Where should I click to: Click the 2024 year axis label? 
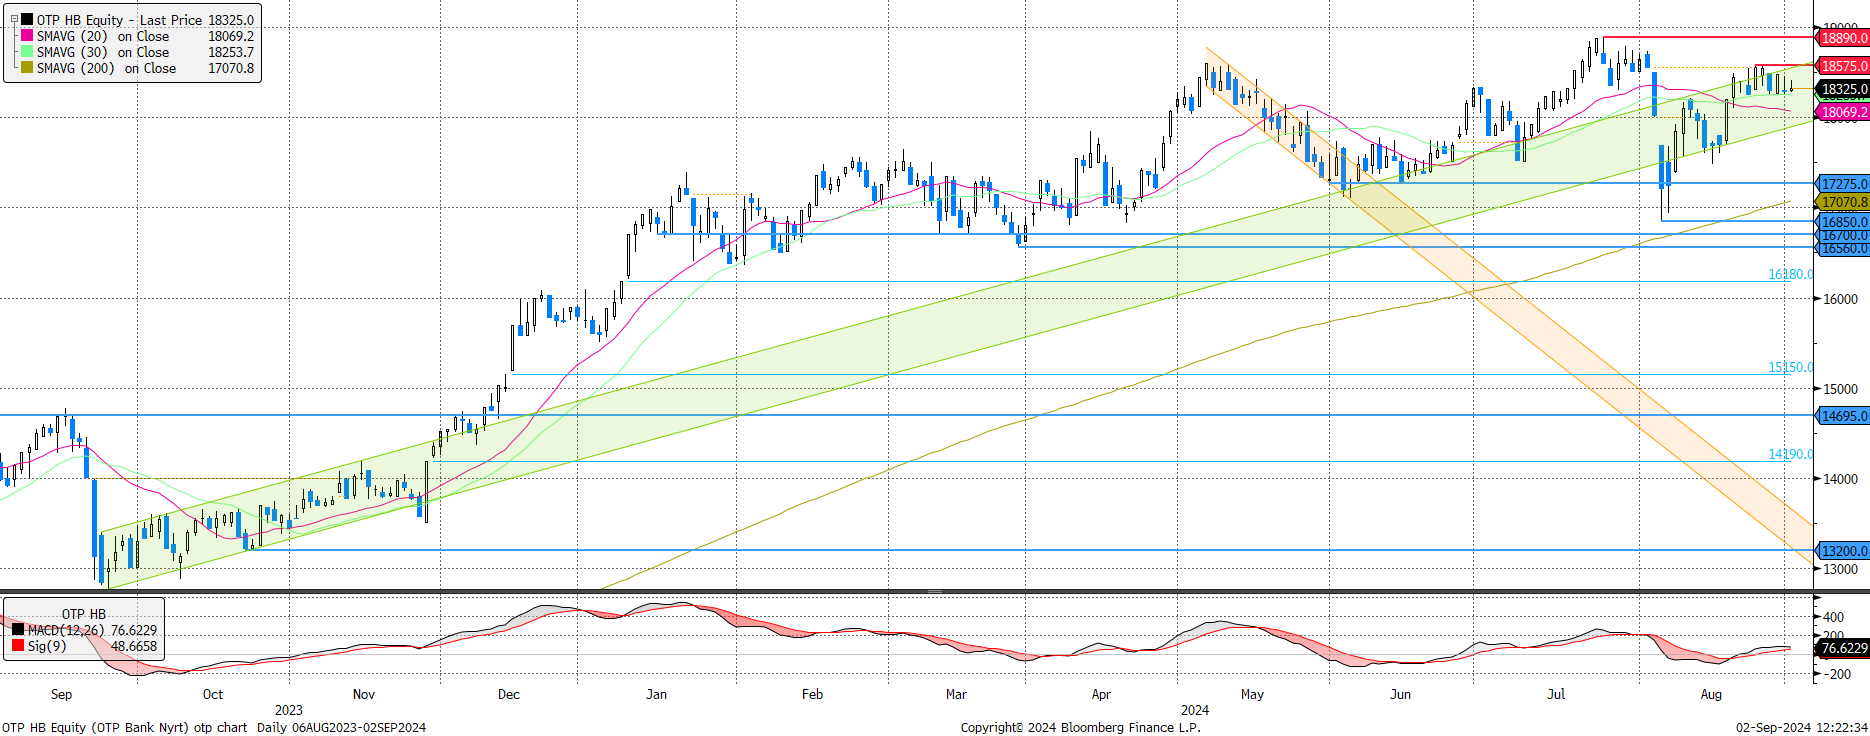pos(1195,710)
